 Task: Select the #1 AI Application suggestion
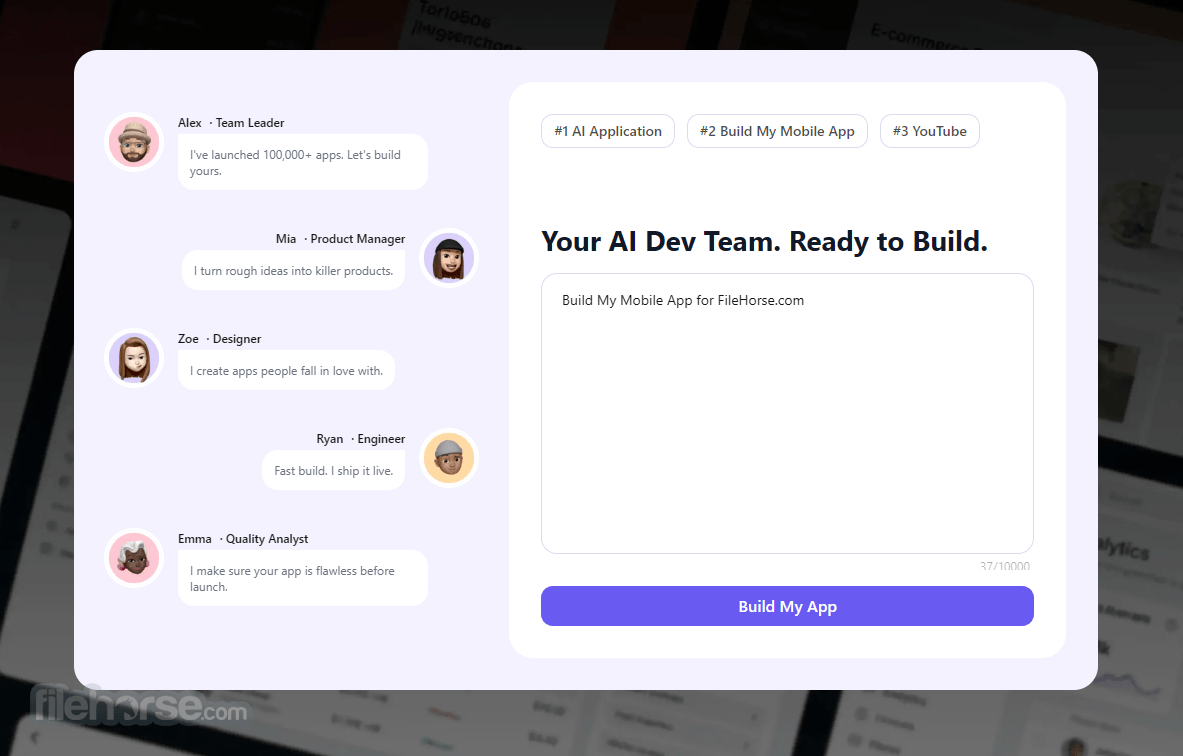608,131
